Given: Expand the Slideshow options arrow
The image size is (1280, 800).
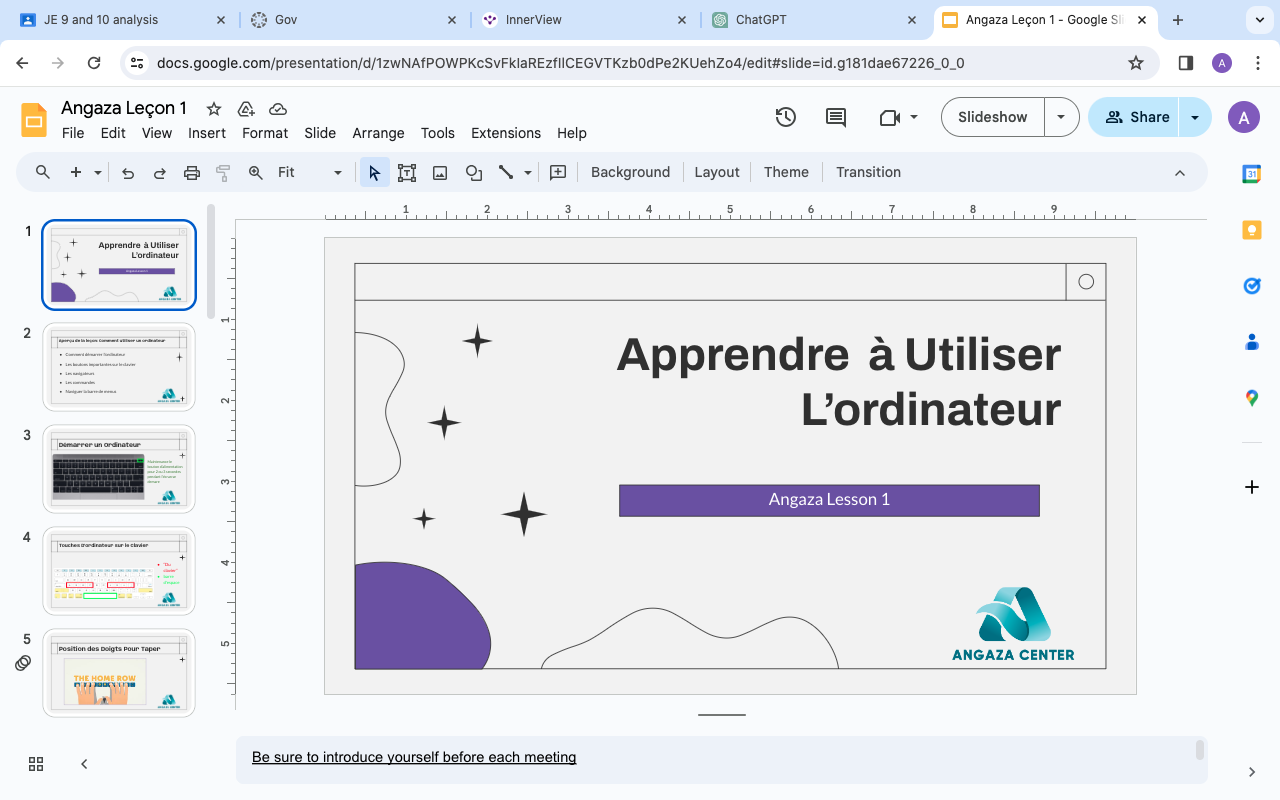Looking at the screenshot, I should (1061, 117).
